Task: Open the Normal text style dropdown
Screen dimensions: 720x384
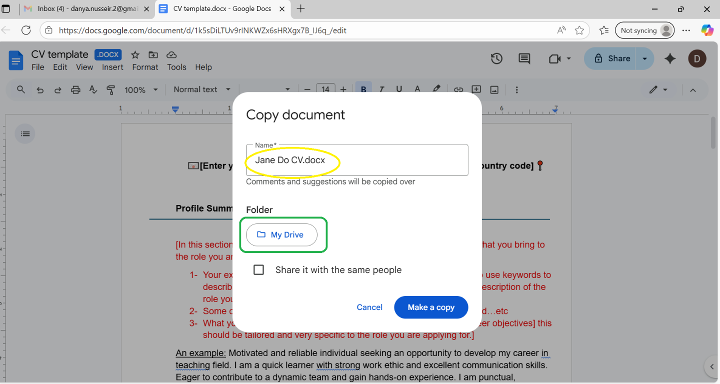Action: 202,90
